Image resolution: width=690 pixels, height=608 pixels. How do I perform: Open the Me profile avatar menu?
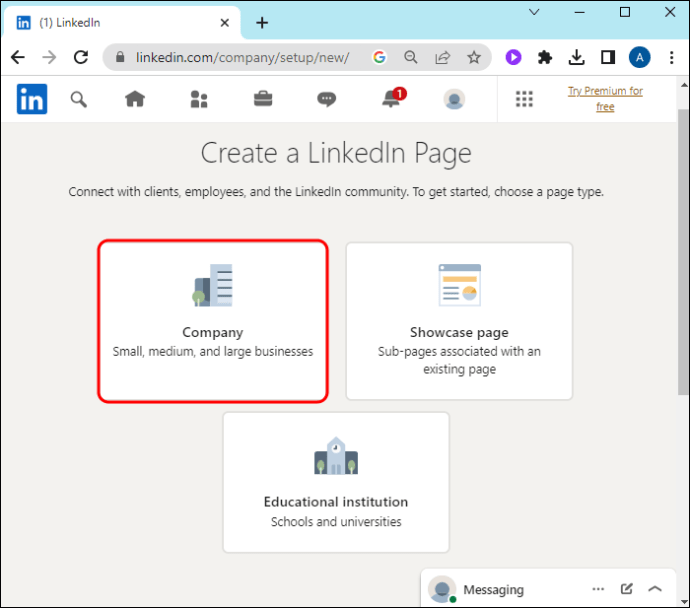coord(454,99)
